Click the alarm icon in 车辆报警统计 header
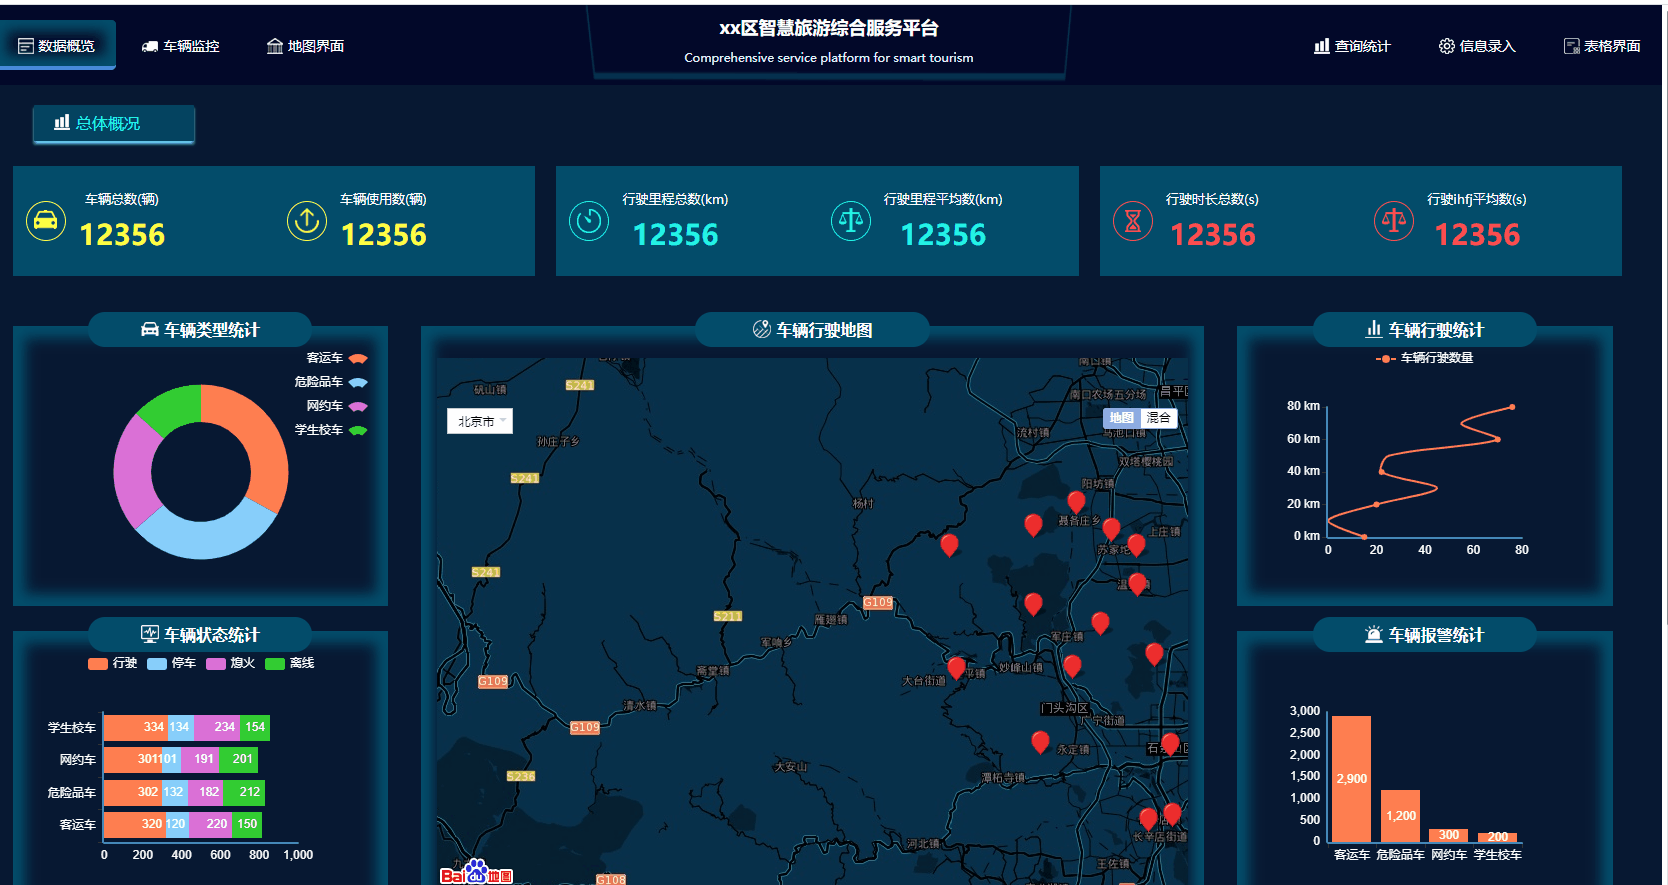The image size is (1668, 885). (x=1374, y=634)
